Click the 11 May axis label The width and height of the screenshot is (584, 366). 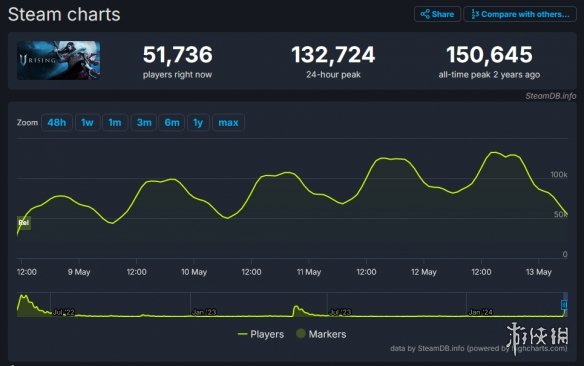(x=309, y=272)
